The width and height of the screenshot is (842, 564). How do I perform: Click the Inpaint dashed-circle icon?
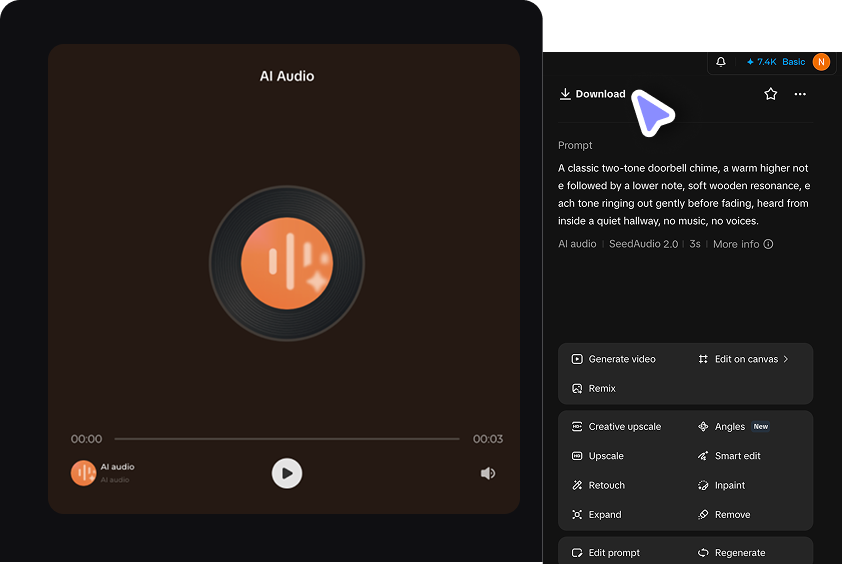coord(703,485)
